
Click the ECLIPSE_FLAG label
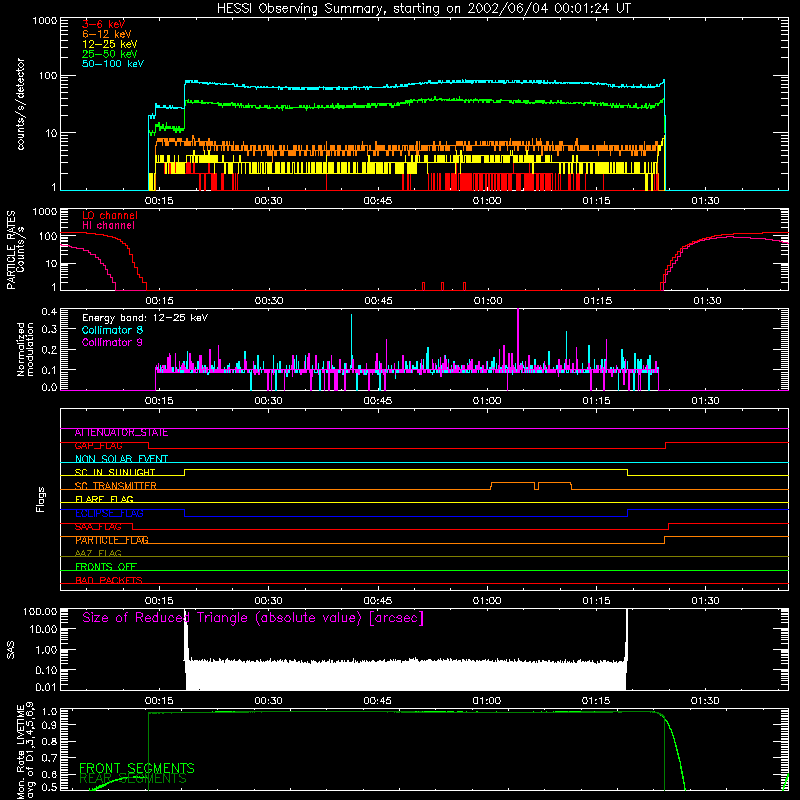point(109,513)
